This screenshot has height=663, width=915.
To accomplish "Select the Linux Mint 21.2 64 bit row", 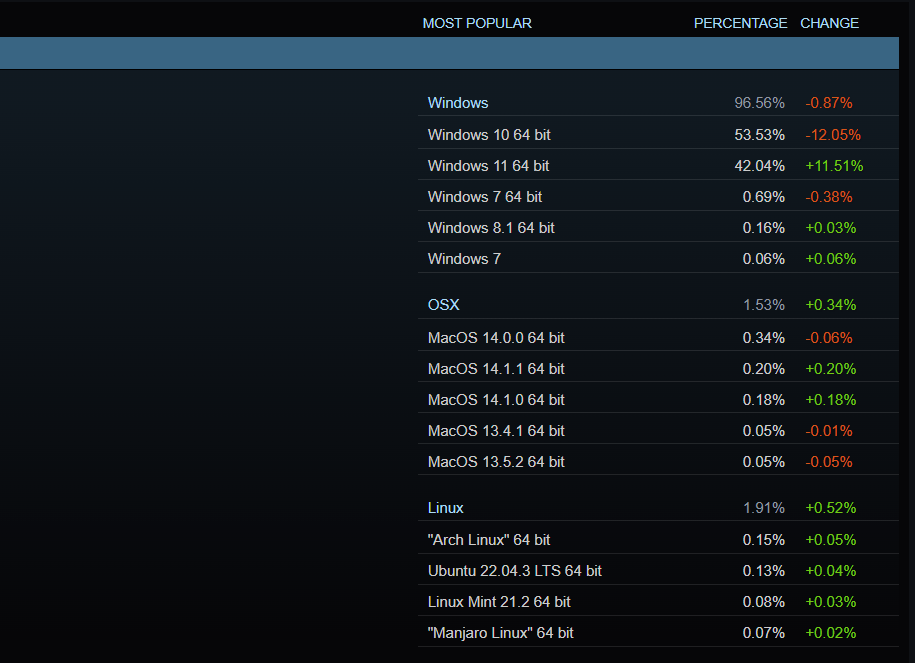I will [499, 602].
